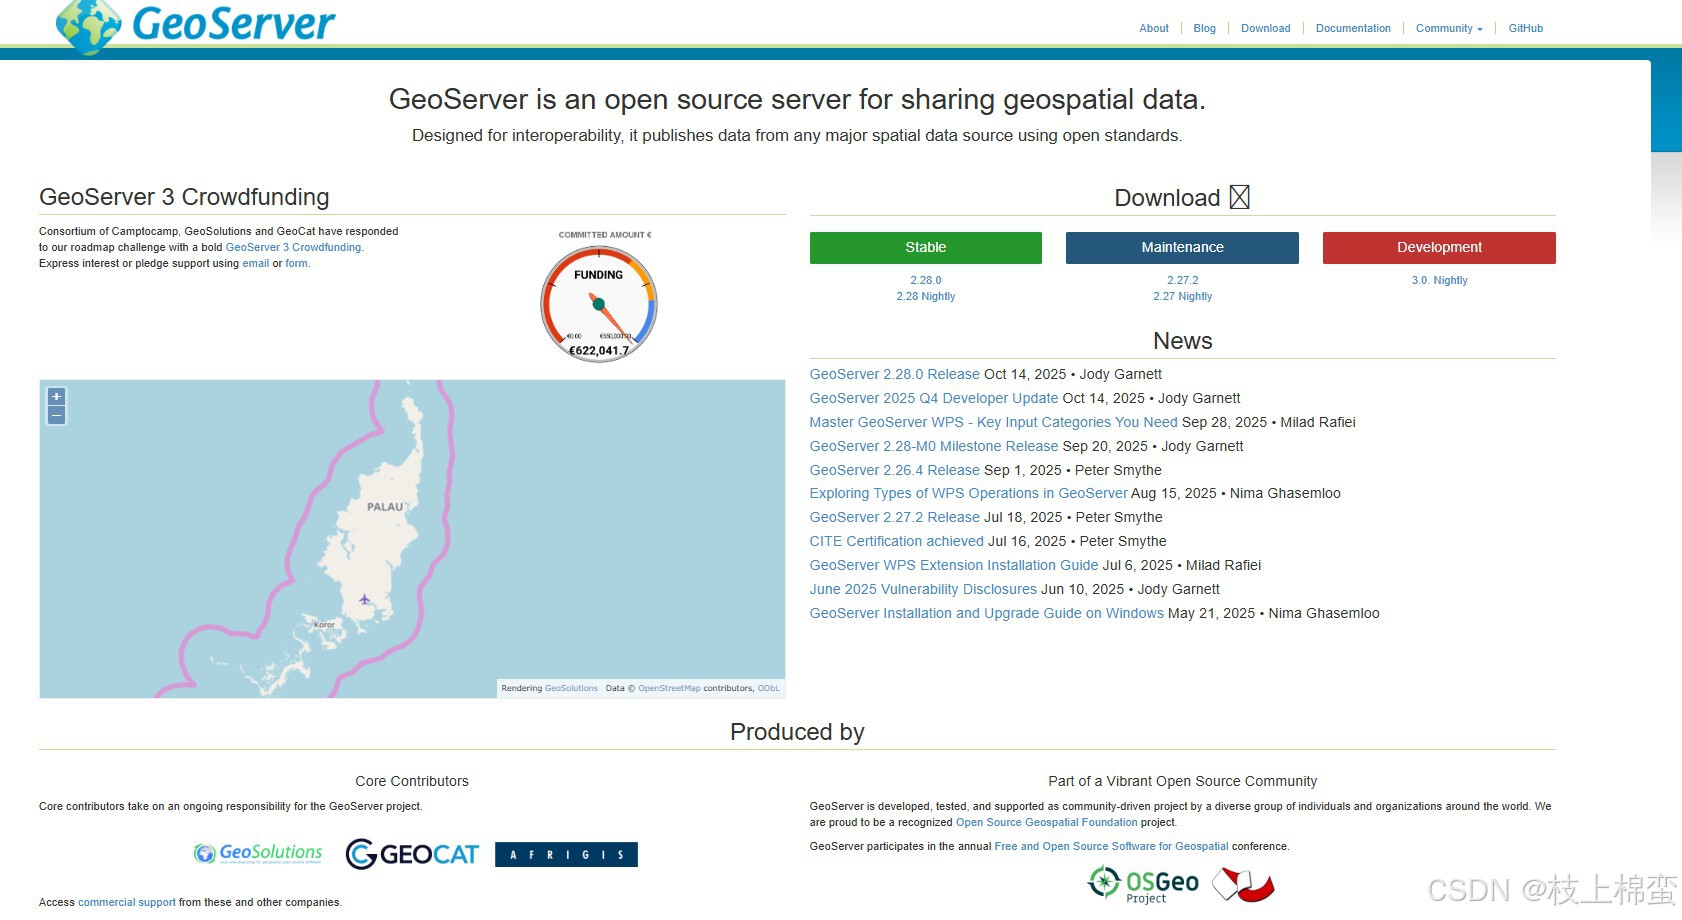Open the 3.0 Nightly development link
The height and width of the screenshot is (920, 1682).
pyautogui.click(x=1439, y=281)
